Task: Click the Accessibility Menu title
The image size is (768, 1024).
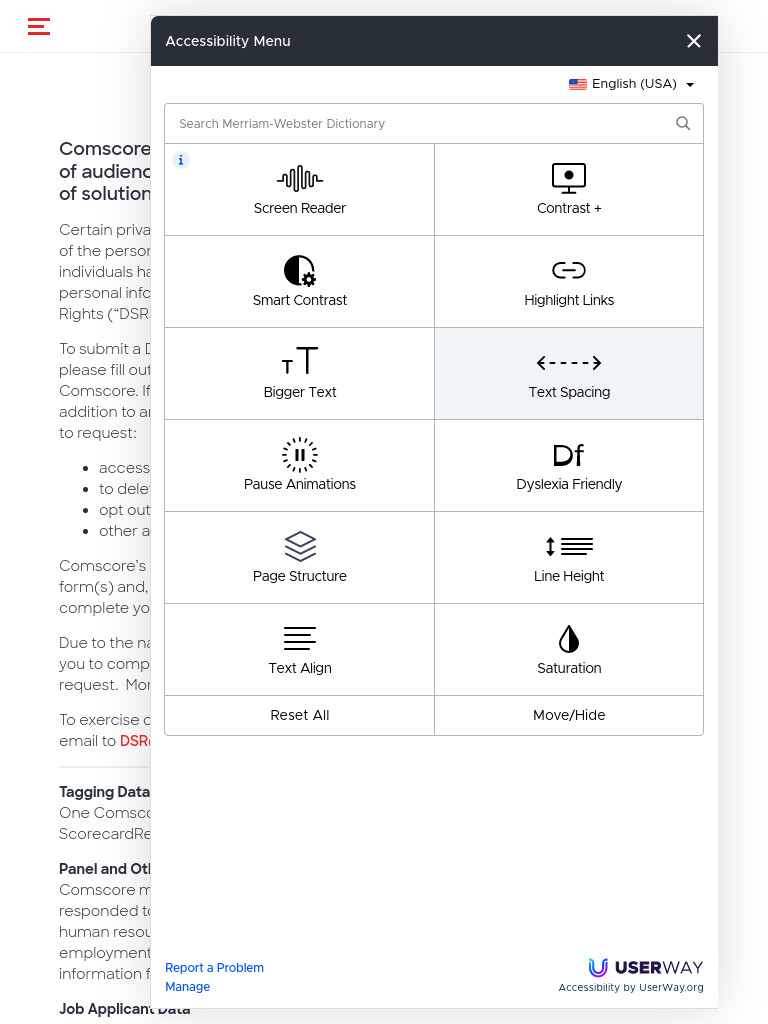Action: [228, 41]
